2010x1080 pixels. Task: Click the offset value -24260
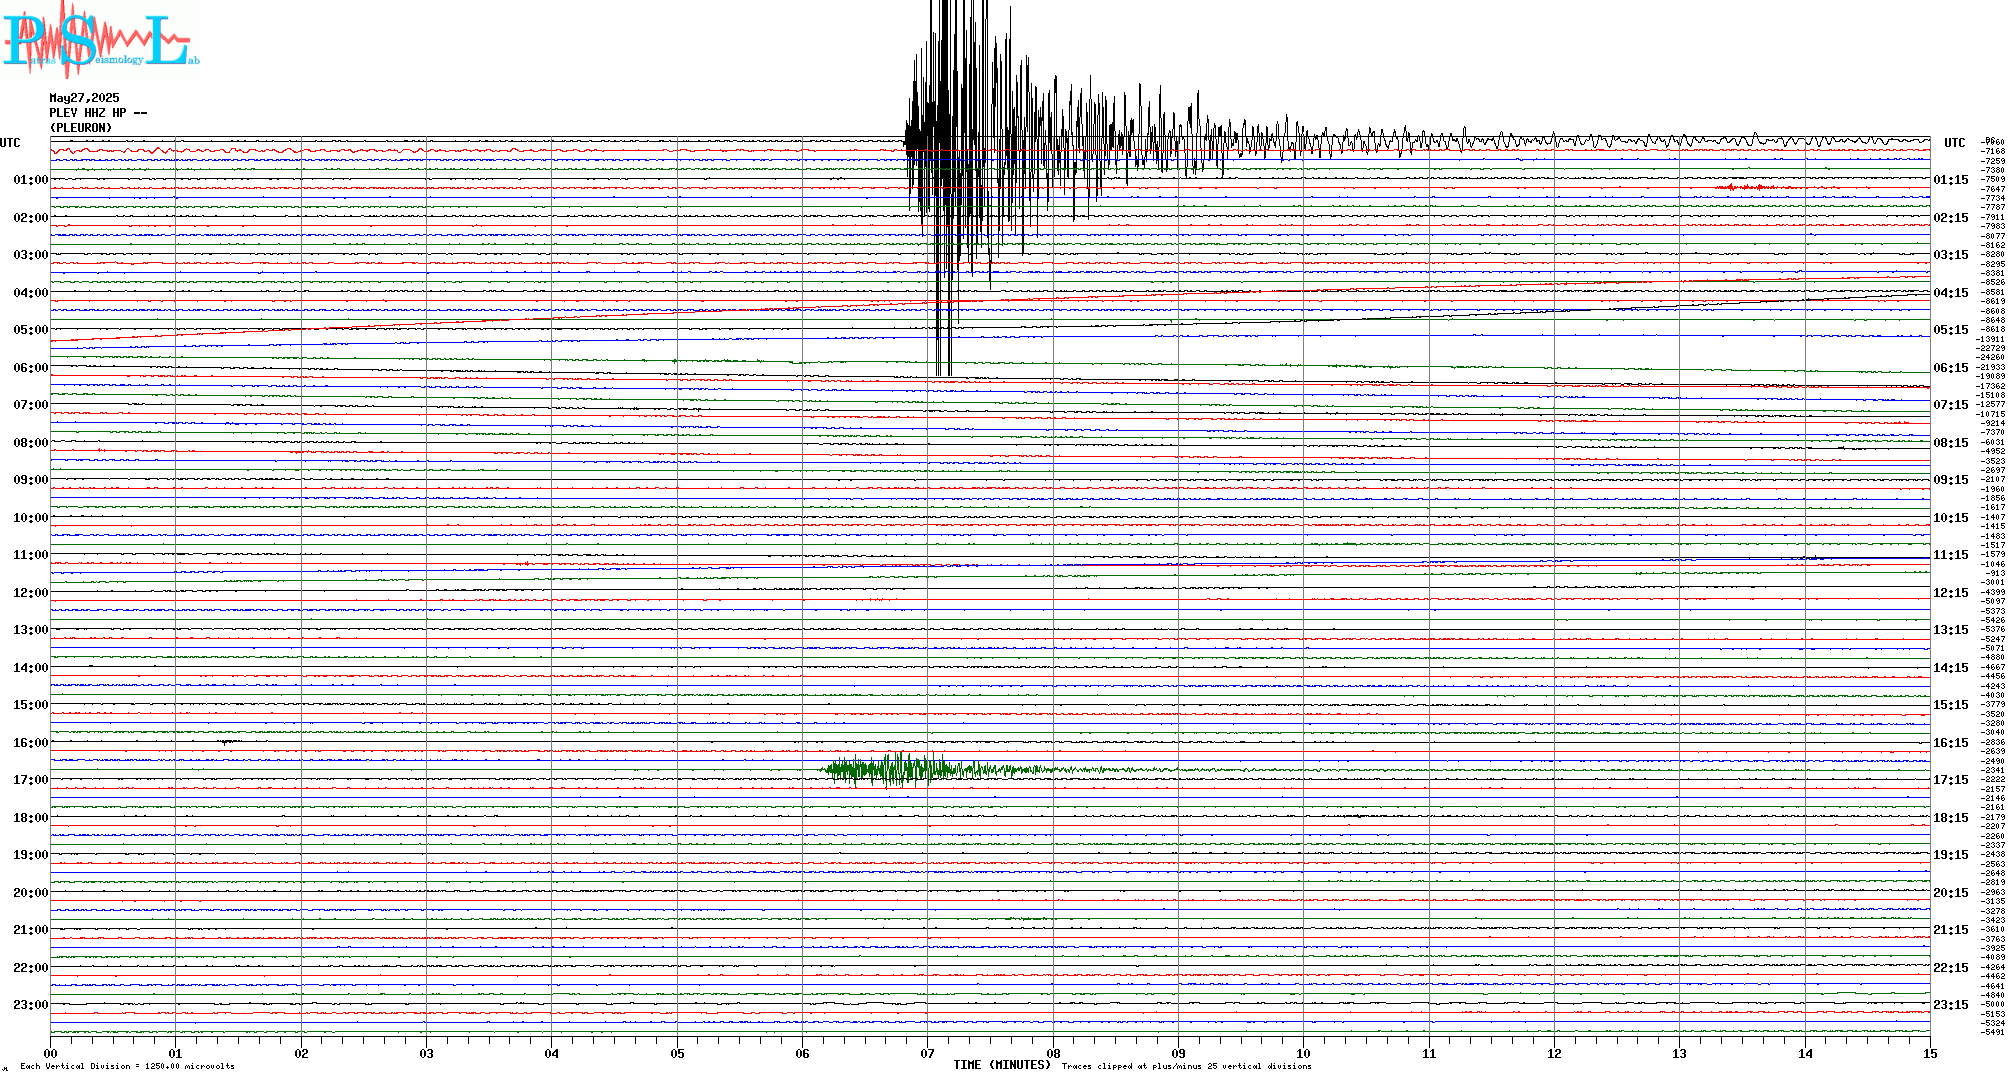pyautogui.click(x=1991, y=358)
